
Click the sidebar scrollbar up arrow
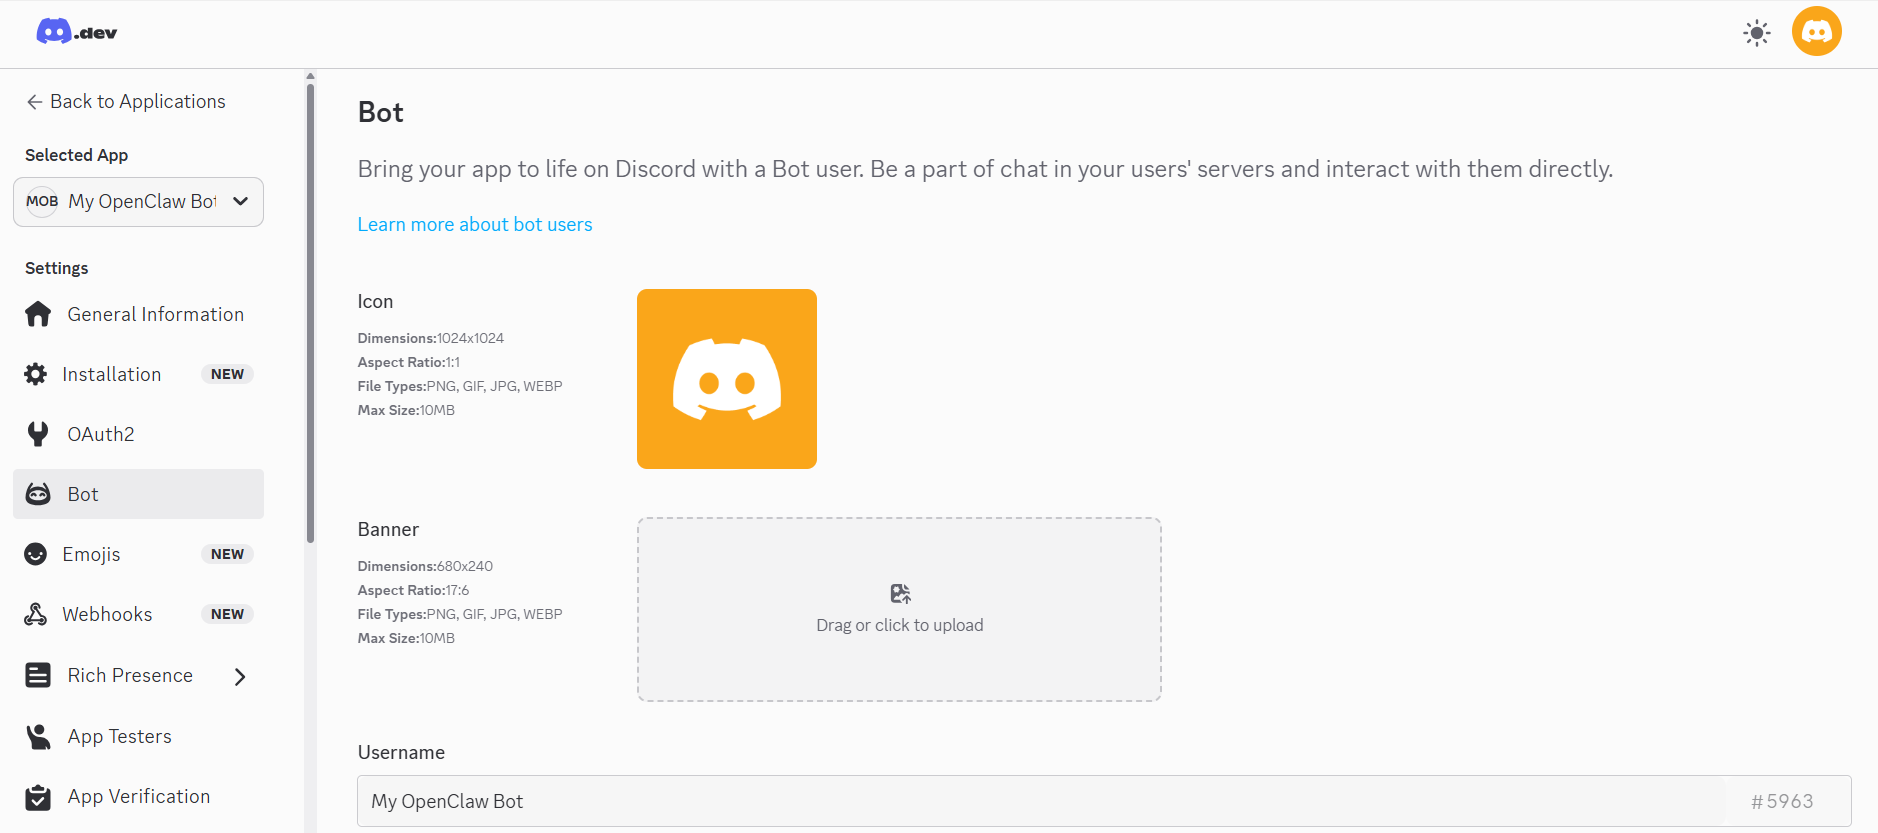pyautogui.click(x=310, y=76)
